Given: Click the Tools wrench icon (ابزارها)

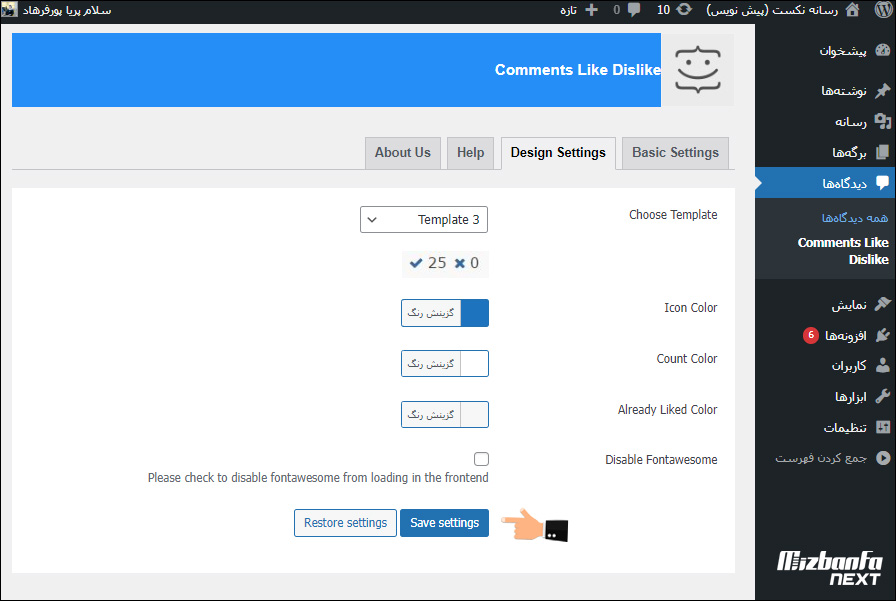Looking at the screenshot, I should point(883,396).
